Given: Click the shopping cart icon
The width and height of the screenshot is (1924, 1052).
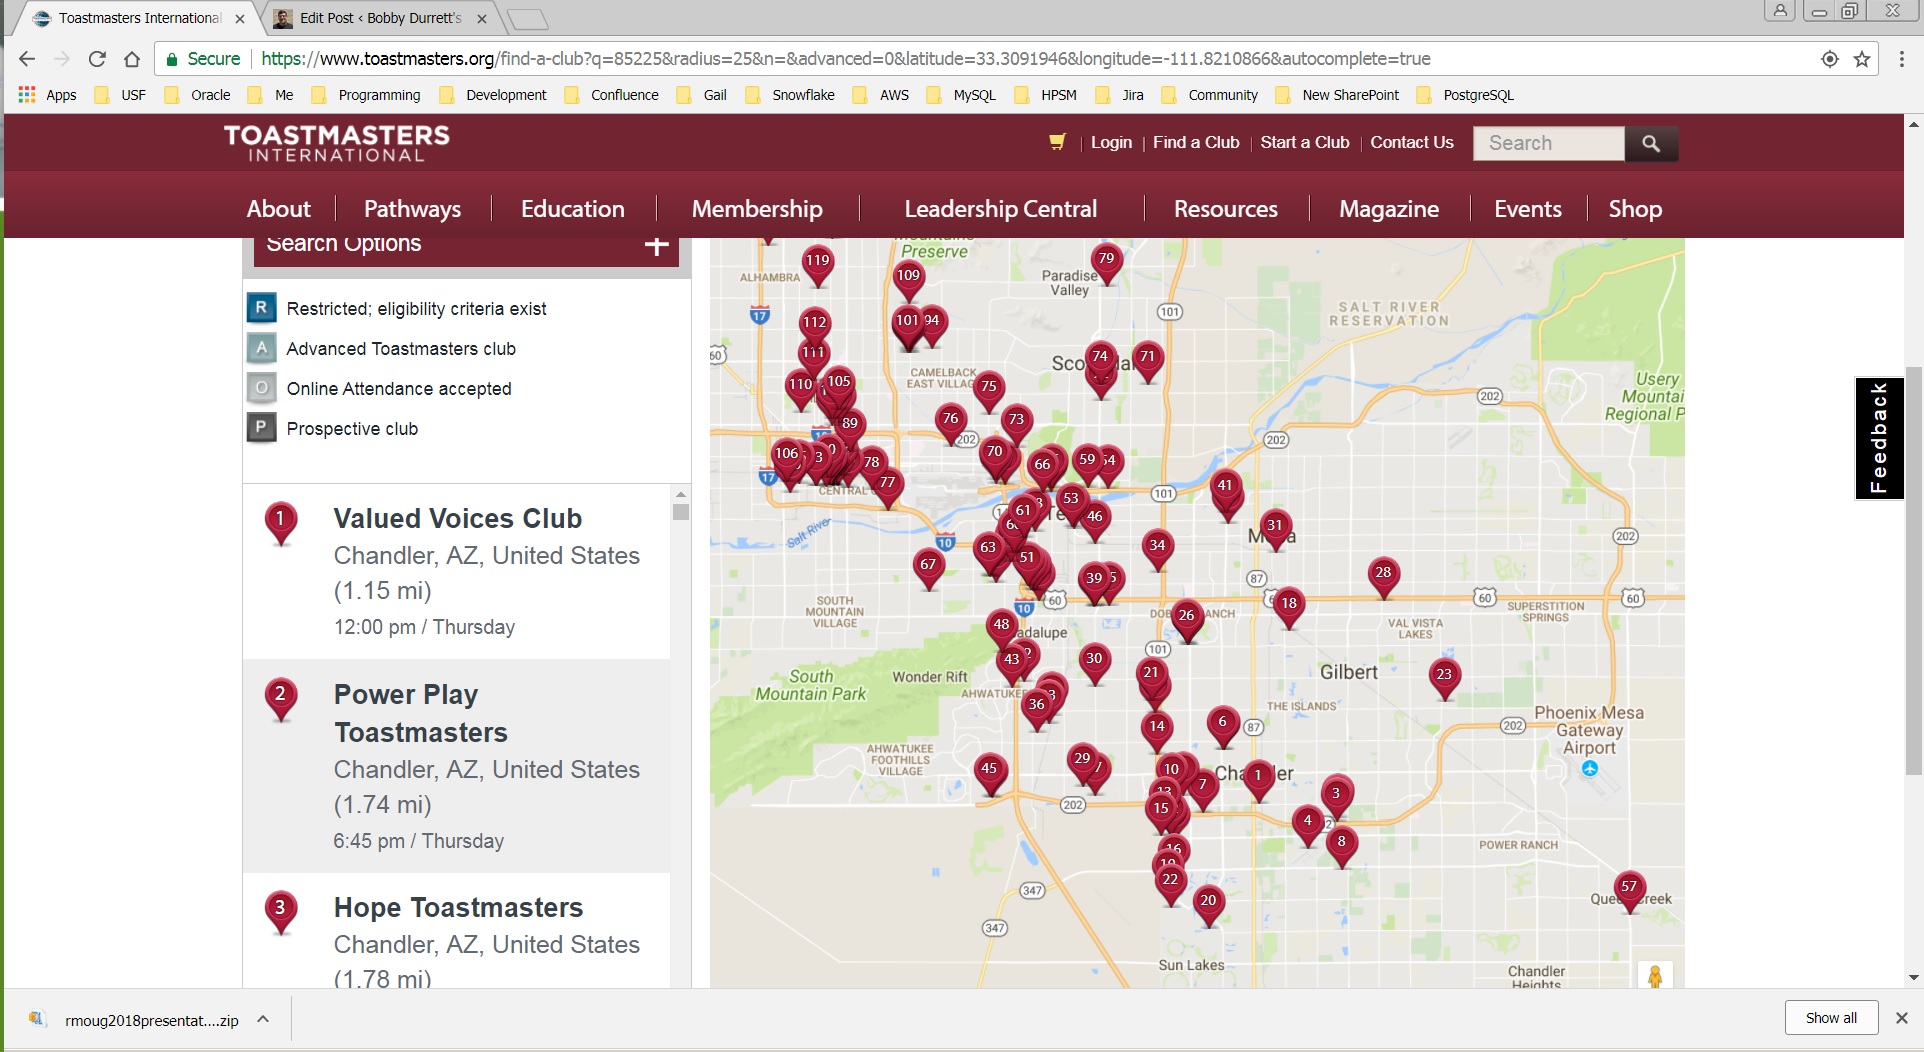Looking at the screenshot, I should [x=1056, y=142].
